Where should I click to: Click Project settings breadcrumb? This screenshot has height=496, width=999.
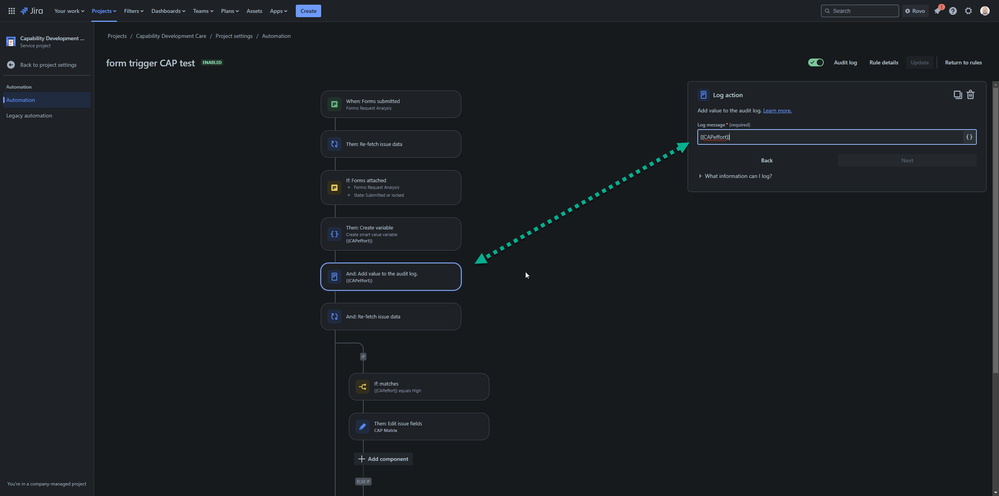234,36
